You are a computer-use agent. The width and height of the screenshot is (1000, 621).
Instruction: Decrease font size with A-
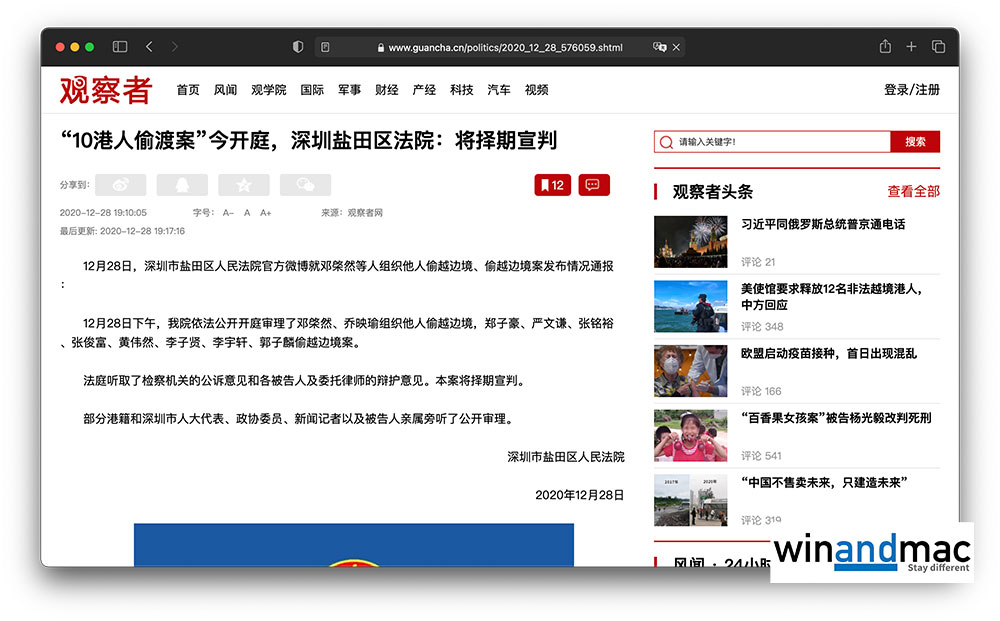point(228,213)
